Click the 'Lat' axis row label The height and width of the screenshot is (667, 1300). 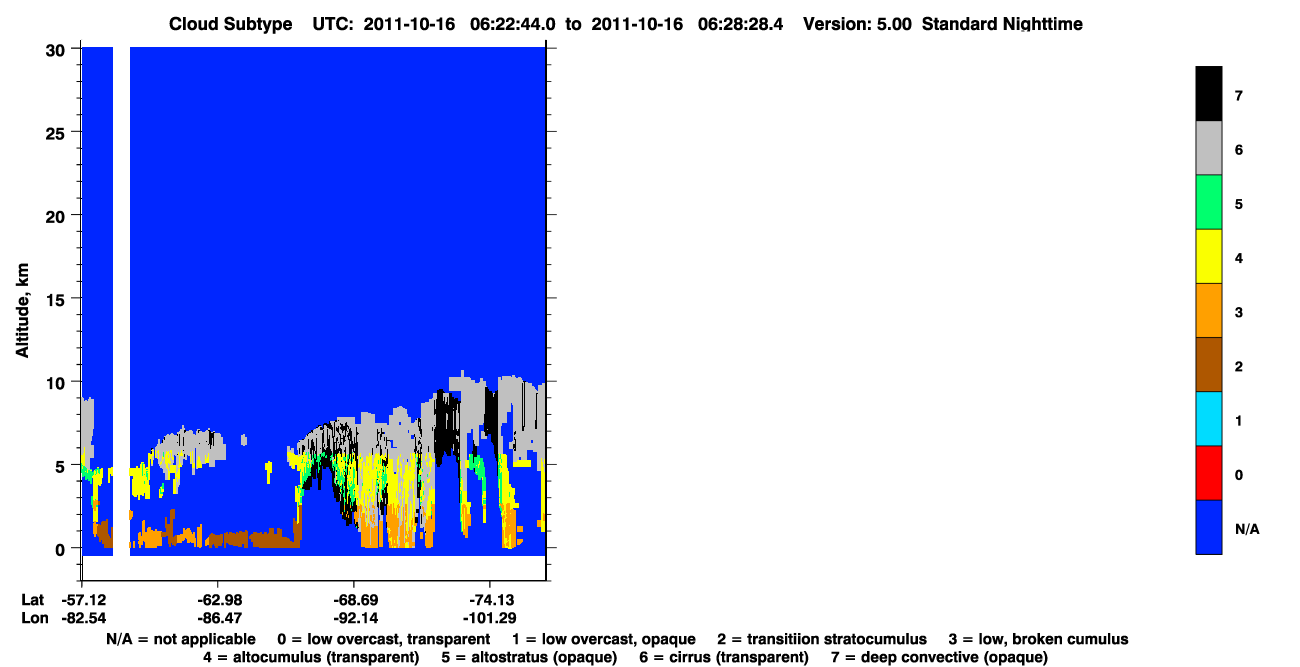click(33, 600)
